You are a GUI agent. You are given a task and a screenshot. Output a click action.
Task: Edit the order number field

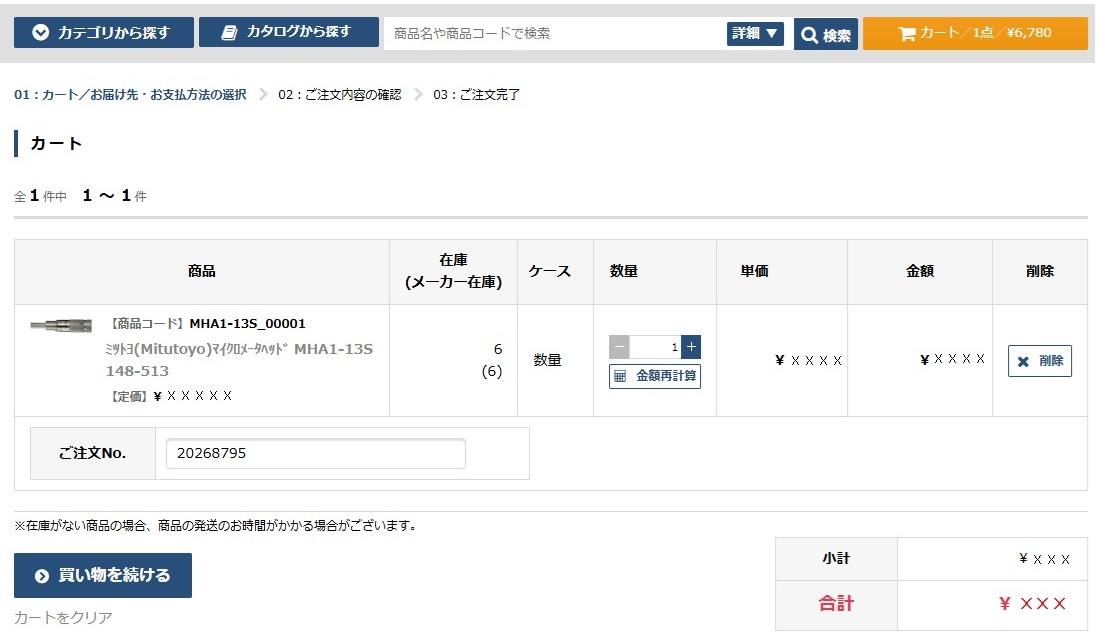(x=315, y=453)
